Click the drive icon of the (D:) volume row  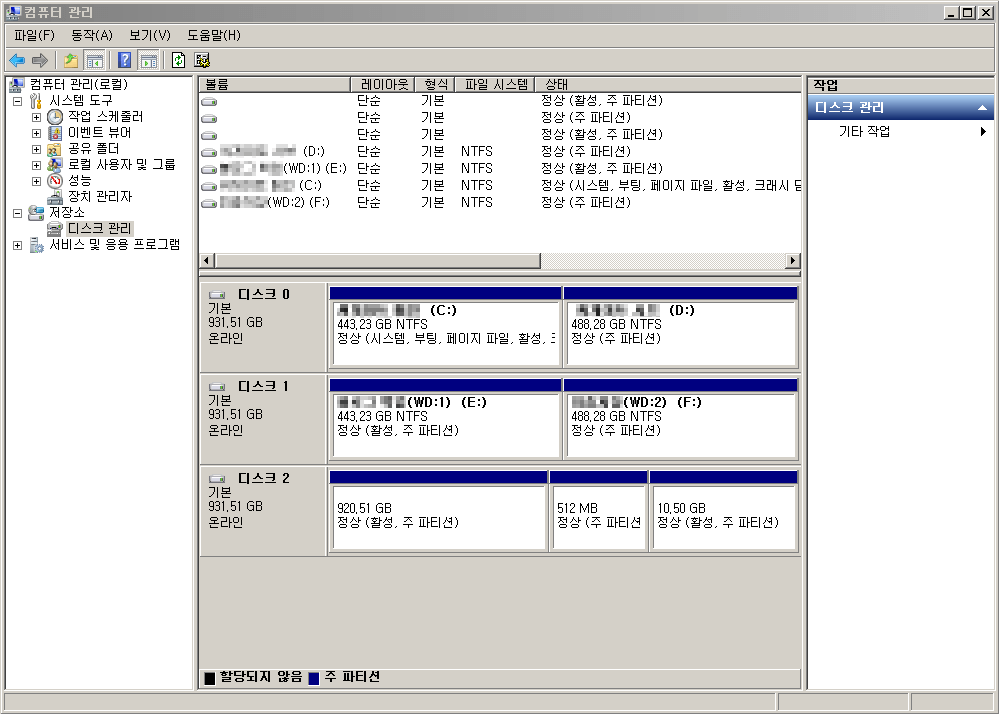209,152
